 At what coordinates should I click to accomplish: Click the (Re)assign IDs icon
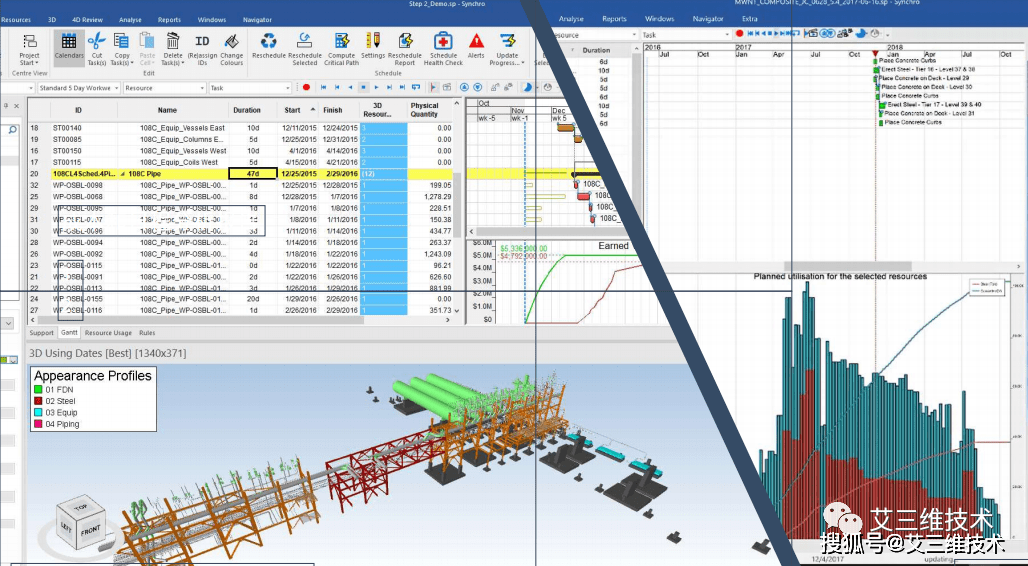[x=203, y=41]
